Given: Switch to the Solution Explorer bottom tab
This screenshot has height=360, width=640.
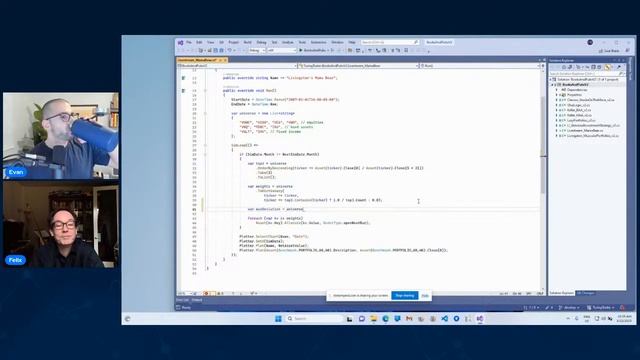Looking at the screenshot, I should [562, 293].
